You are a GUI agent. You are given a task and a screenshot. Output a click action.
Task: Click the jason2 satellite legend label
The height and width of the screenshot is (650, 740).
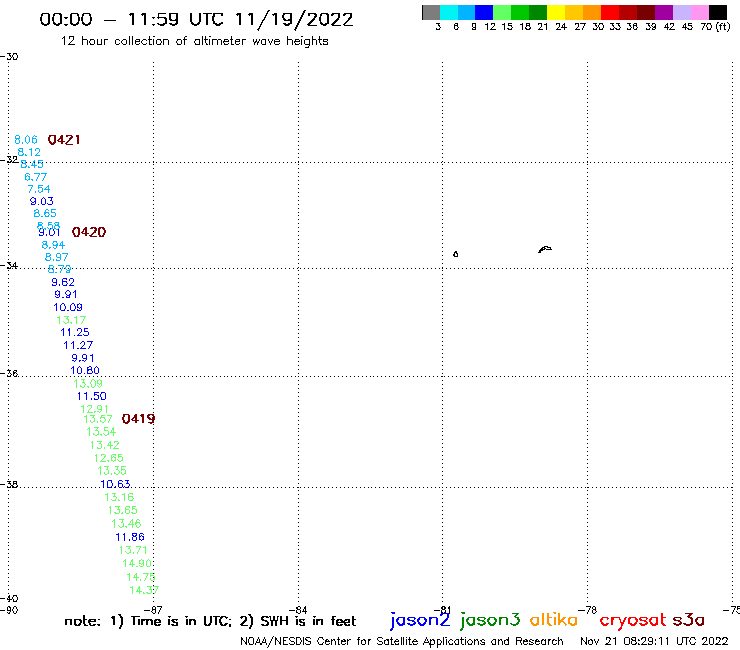pyautogui.click(x=420, y=620)
